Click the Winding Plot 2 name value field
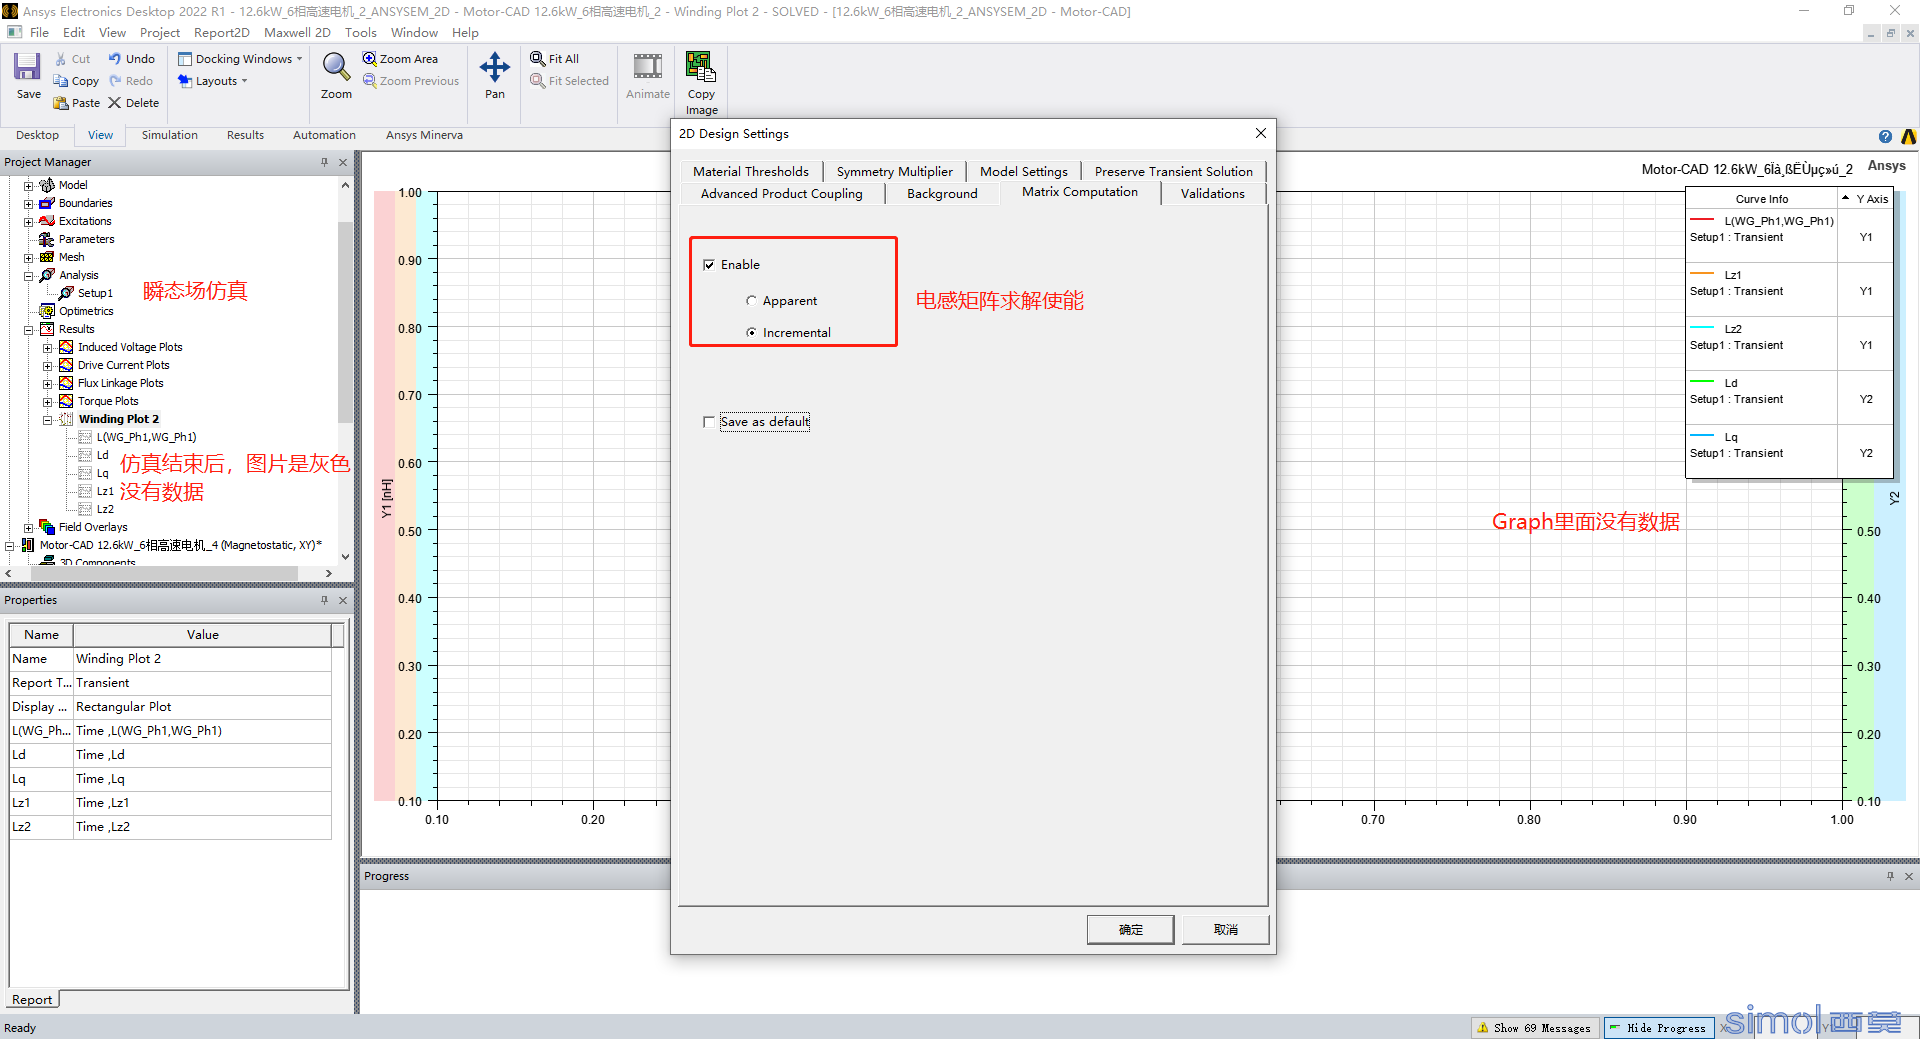The width and height of the screenshot is (1920, 1039). click(x=202, y=659)
